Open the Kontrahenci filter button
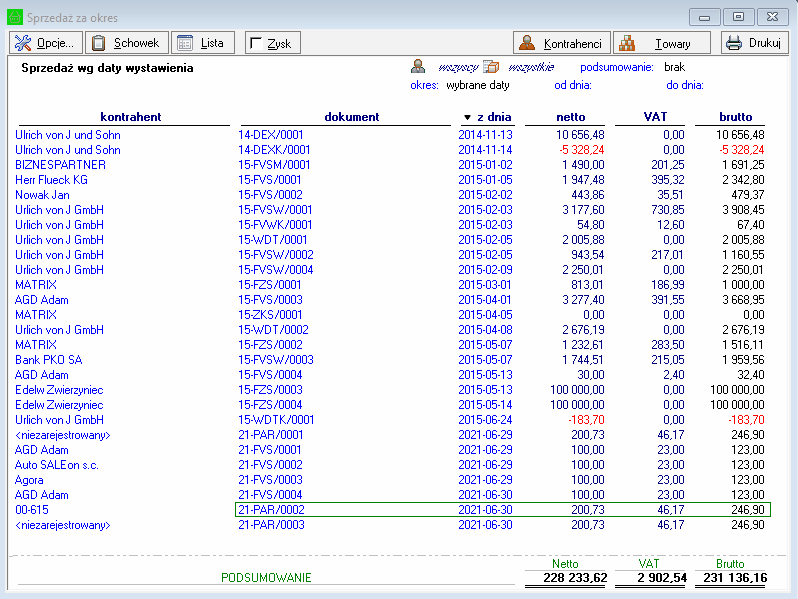Image resolution: width=798 pixels, height=599 pixels. (x=561, y=43)
